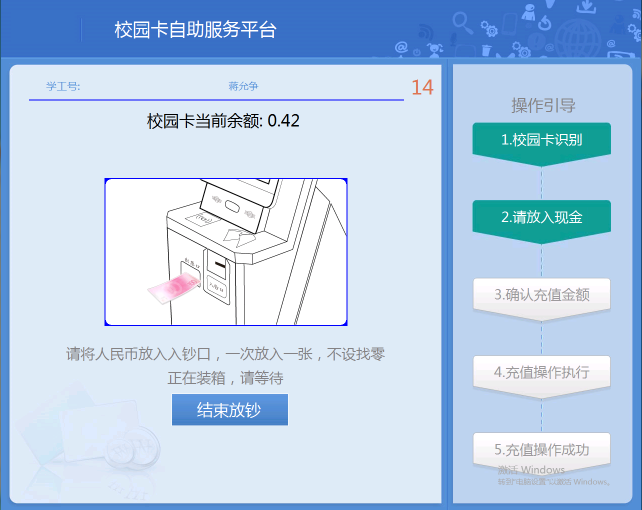The image size is (642, 510).
Task: Select step 1.校园卡识别 in guide
Action: coord(542,140)
